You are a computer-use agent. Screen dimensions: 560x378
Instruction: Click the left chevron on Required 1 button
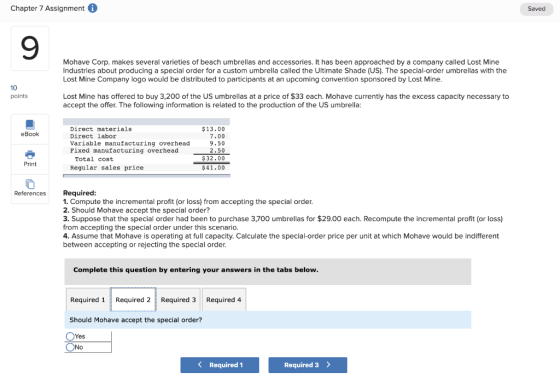tap(200, 364)
